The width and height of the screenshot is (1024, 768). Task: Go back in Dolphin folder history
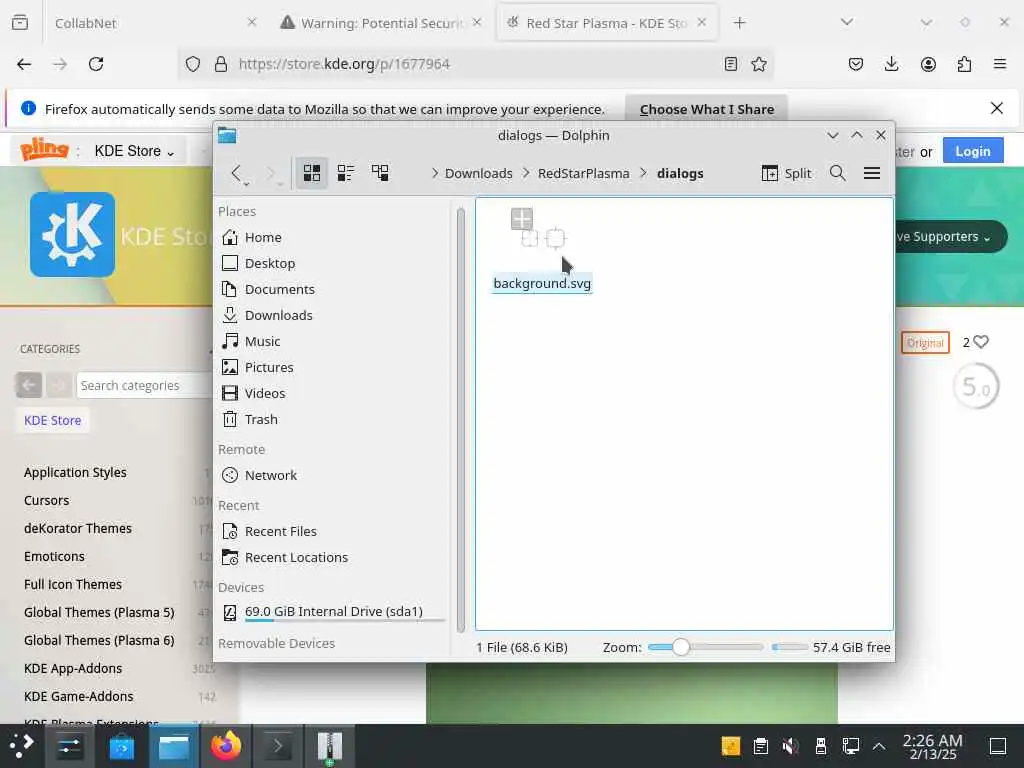click(236, 173)
